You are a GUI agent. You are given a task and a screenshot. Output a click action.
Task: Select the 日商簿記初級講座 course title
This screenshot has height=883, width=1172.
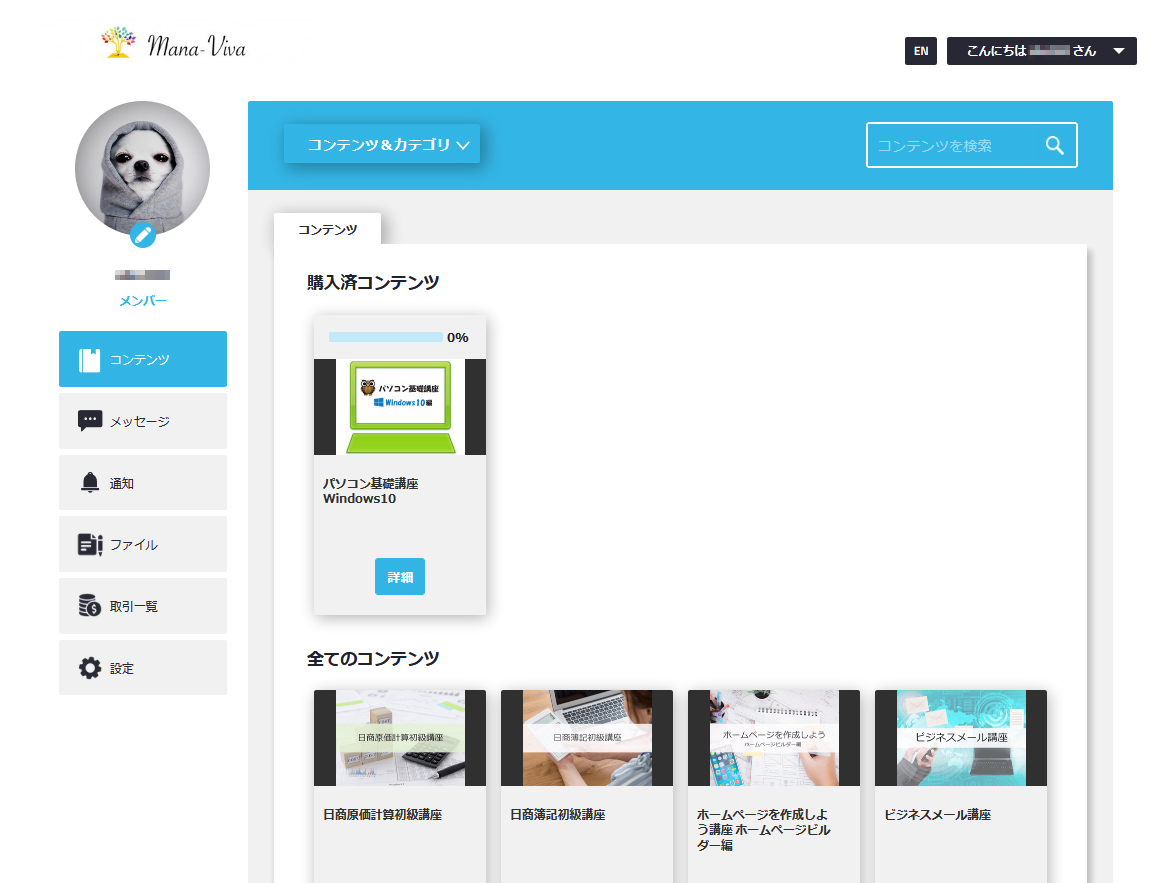tap(557, 815)
